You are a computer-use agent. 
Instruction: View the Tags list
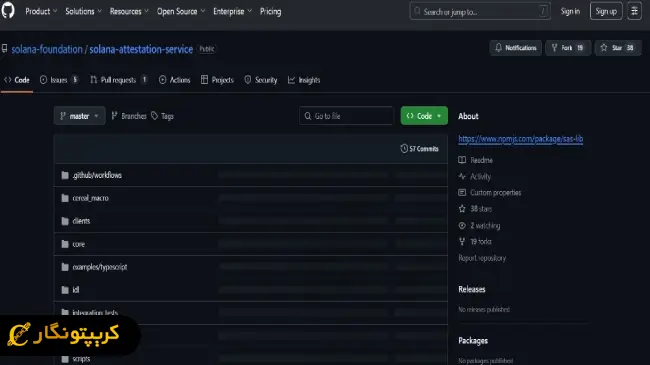point(162,116)
